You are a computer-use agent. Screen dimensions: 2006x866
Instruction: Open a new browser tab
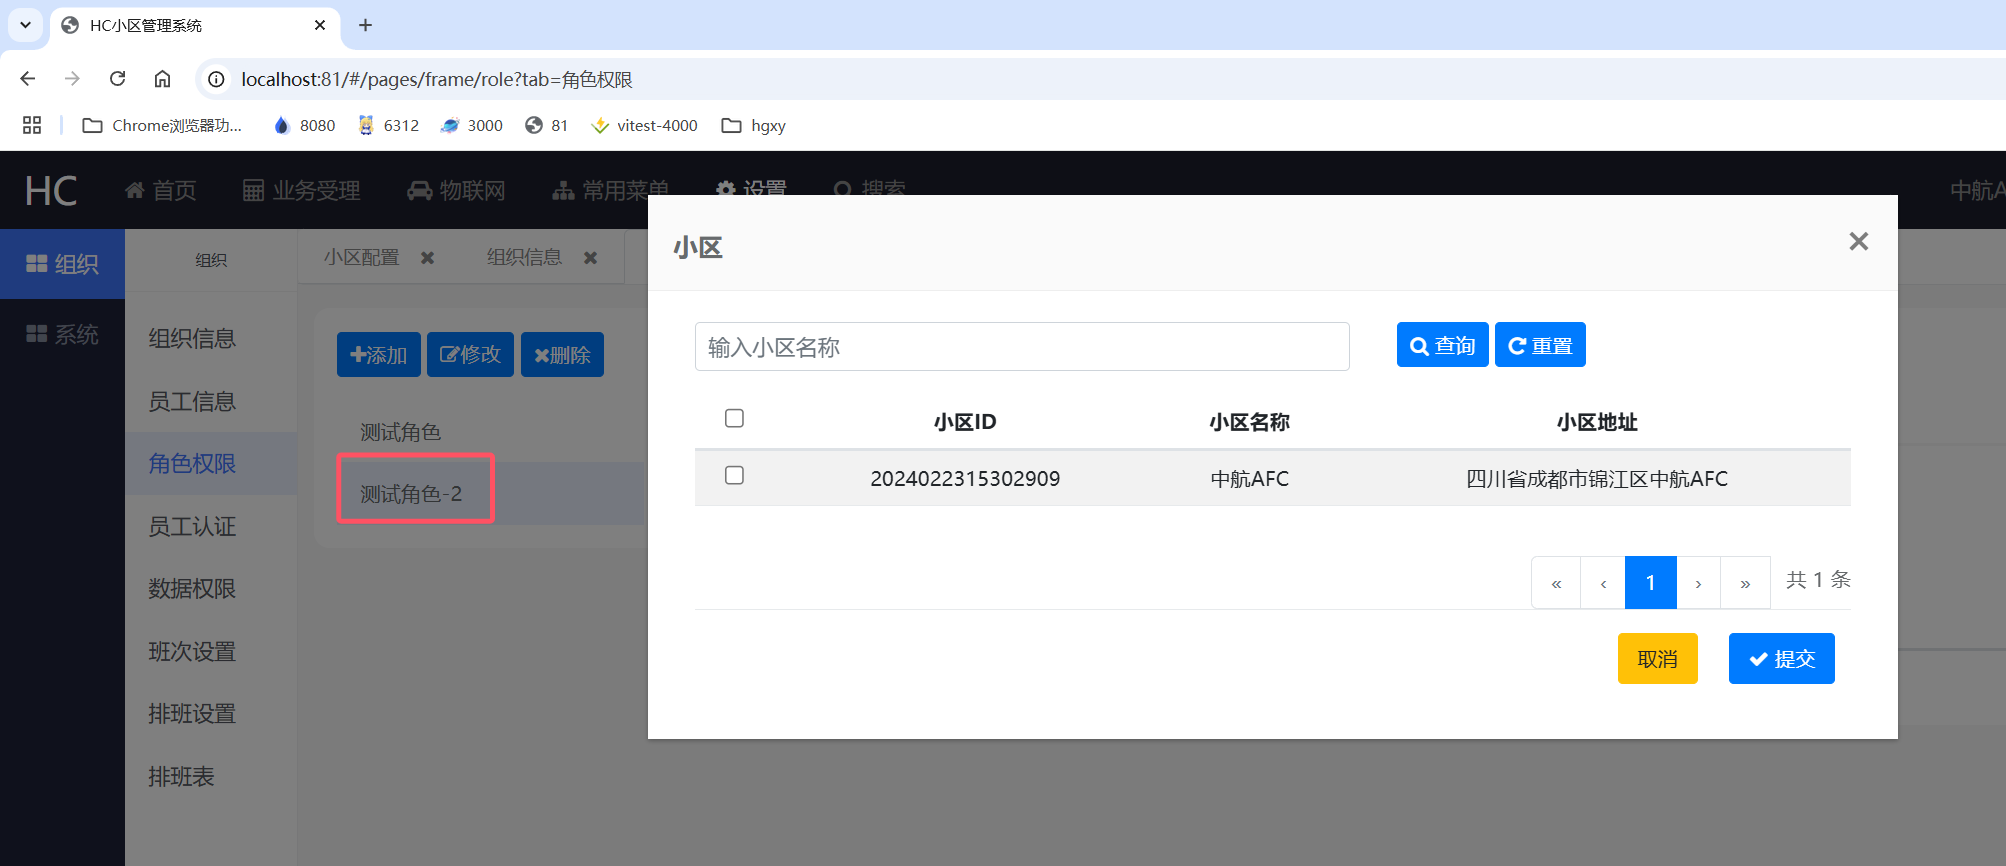click(x=365, y=25)
